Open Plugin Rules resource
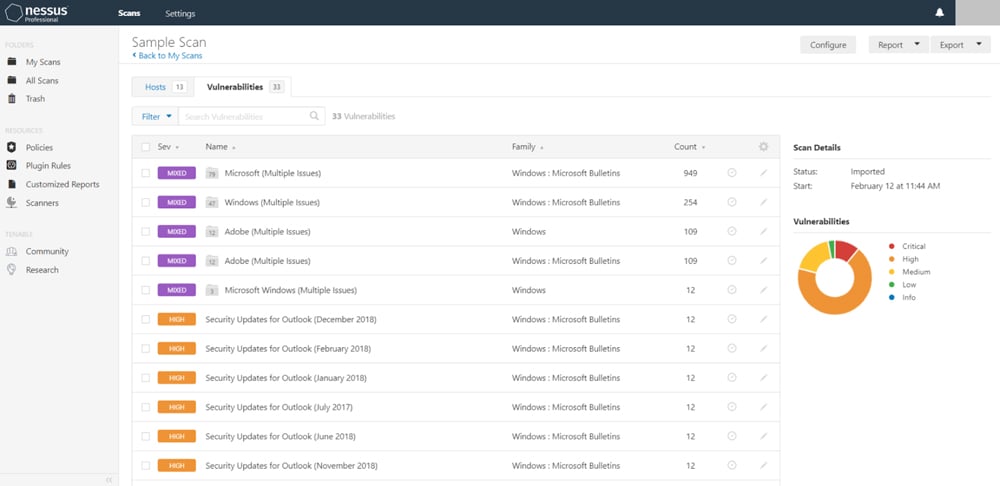Screen dimensions: 1000x486 click(48, 166)
